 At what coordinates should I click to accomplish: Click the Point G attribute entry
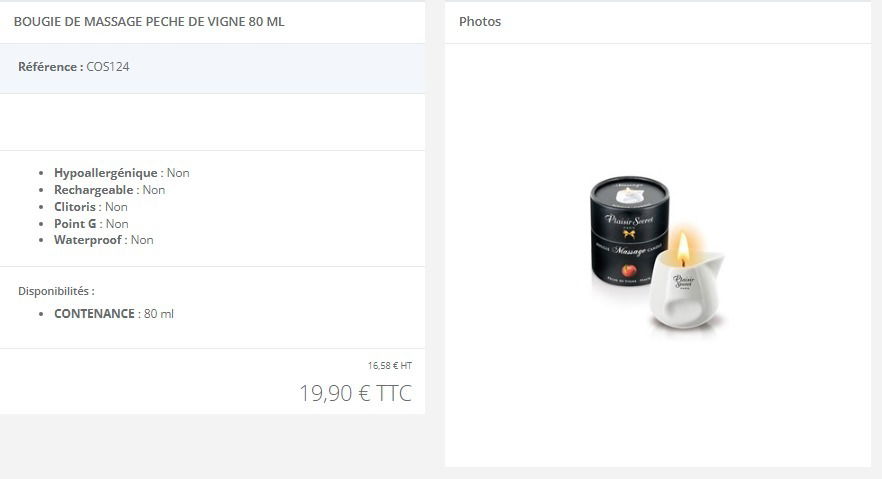pos(91,223)
